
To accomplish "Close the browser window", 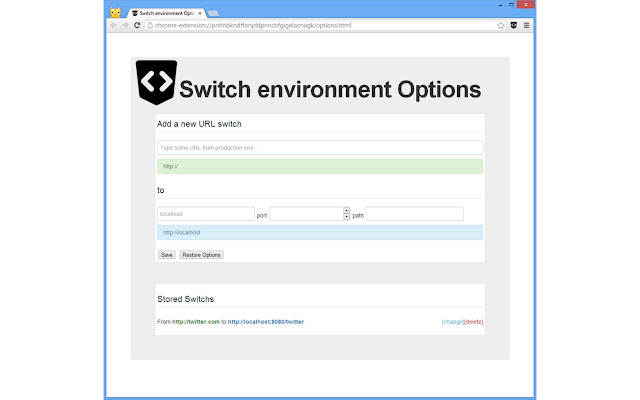I will click(x=526, y=4).
